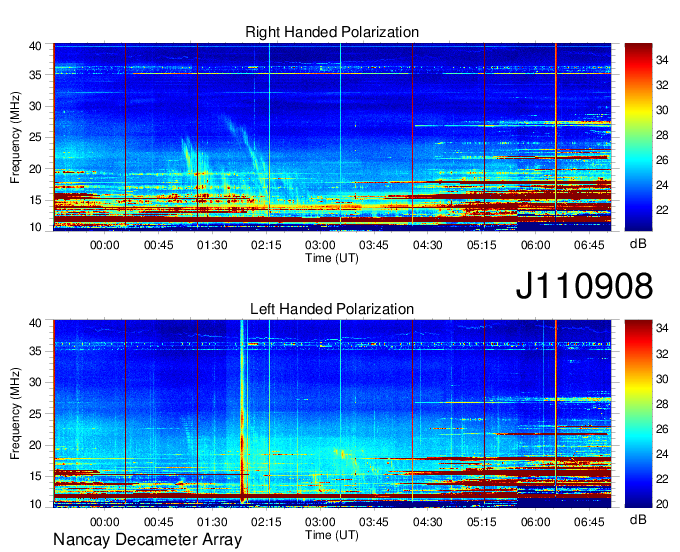Click the dB label under the top colorbar
The image size is (680, 552).
638,244
